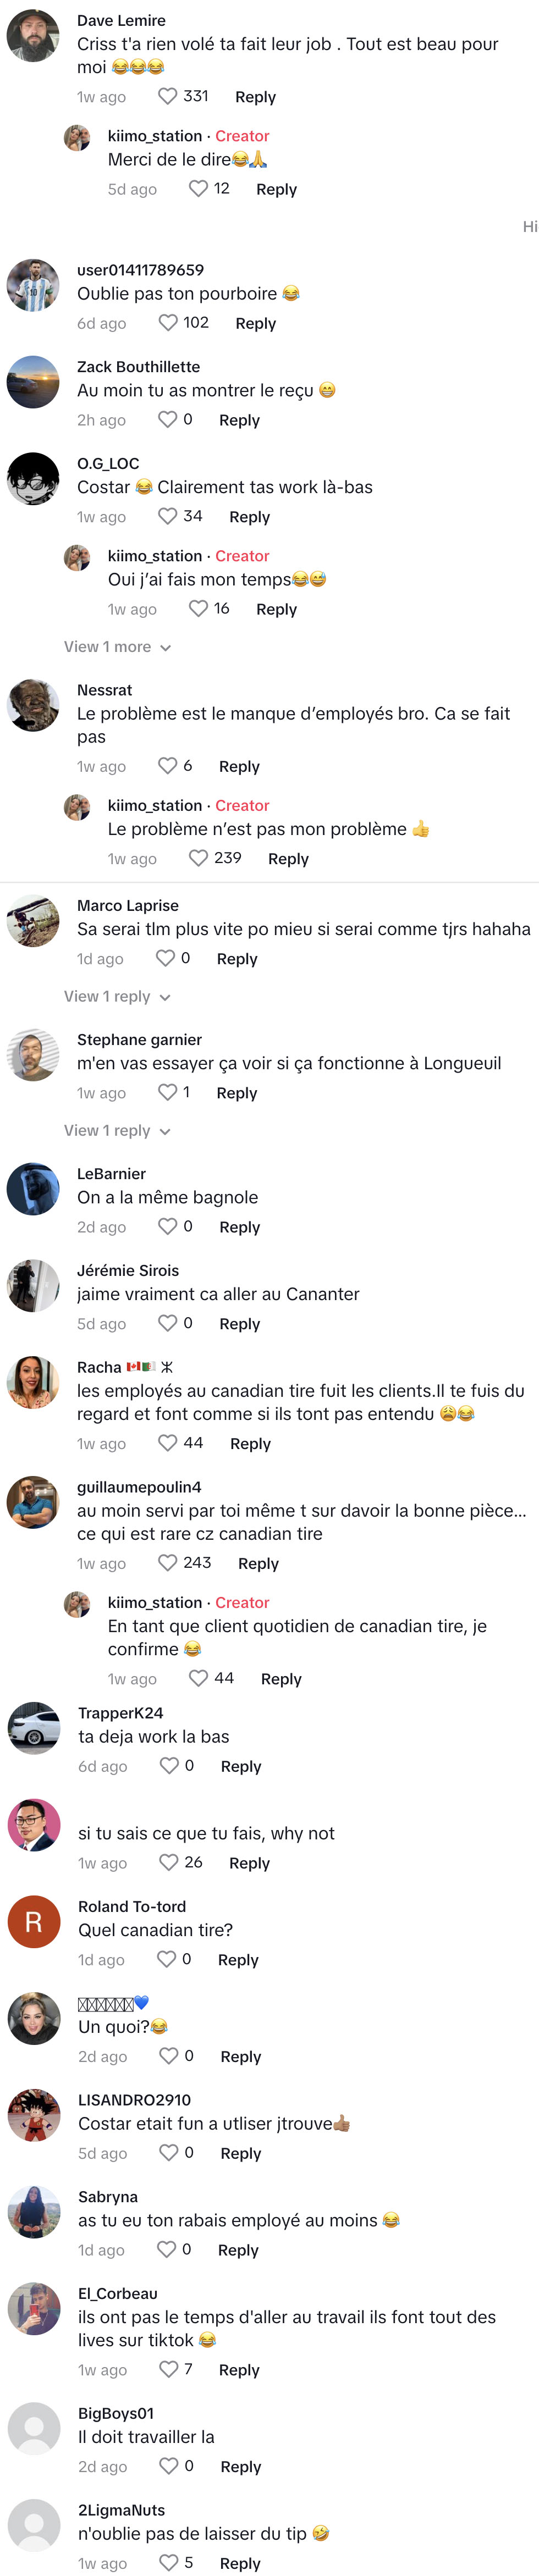Like guillaumepoulin4's comment with 243 likes
The image size is (539, 2576).
pos(167,1562)
